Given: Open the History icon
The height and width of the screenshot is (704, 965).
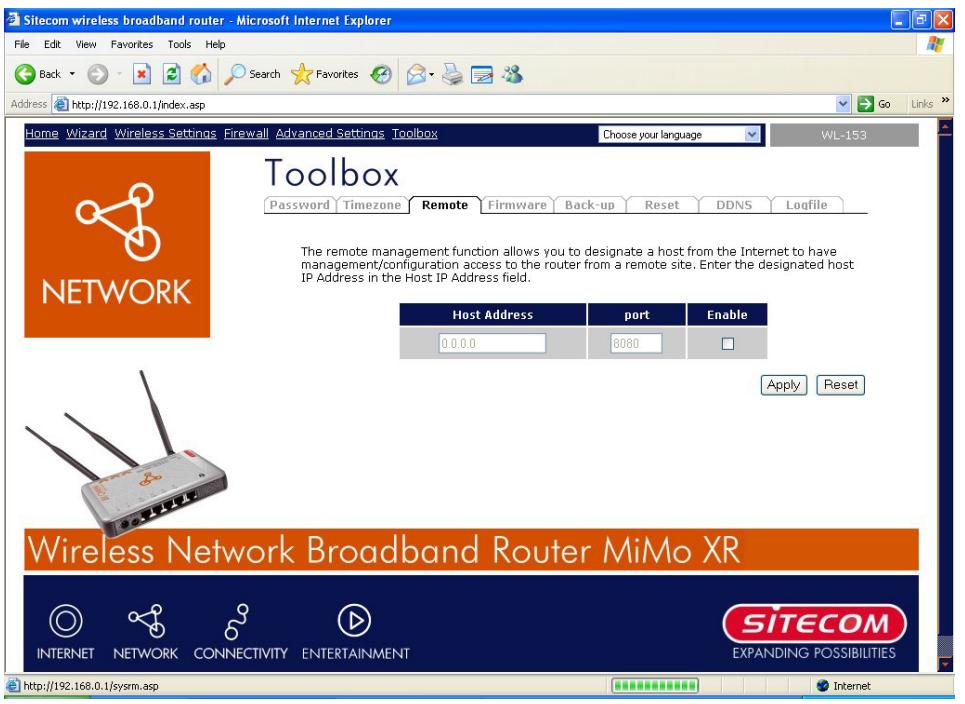Looking at the screenshot, I should tap(381, 74).
